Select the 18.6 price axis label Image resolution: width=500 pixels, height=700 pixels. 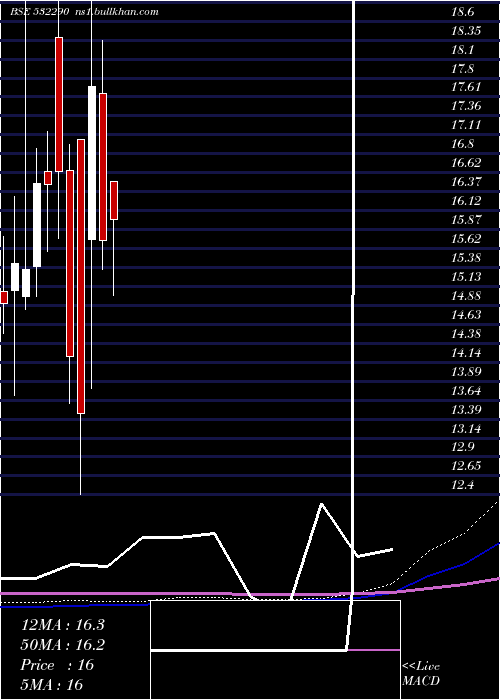coord(463,12)
